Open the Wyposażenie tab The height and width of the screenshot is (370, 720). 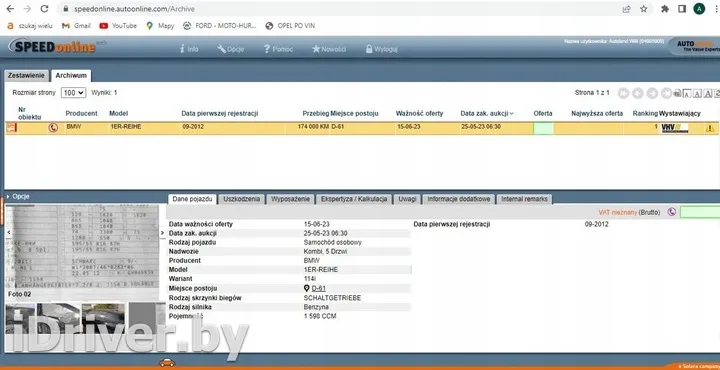[x=290, y=199]
